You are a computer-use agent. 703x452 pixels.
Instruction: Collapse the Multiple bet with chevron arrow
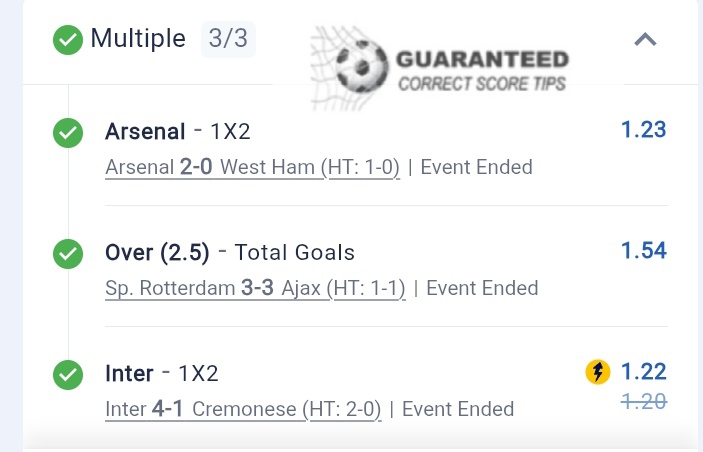(646, 40)
